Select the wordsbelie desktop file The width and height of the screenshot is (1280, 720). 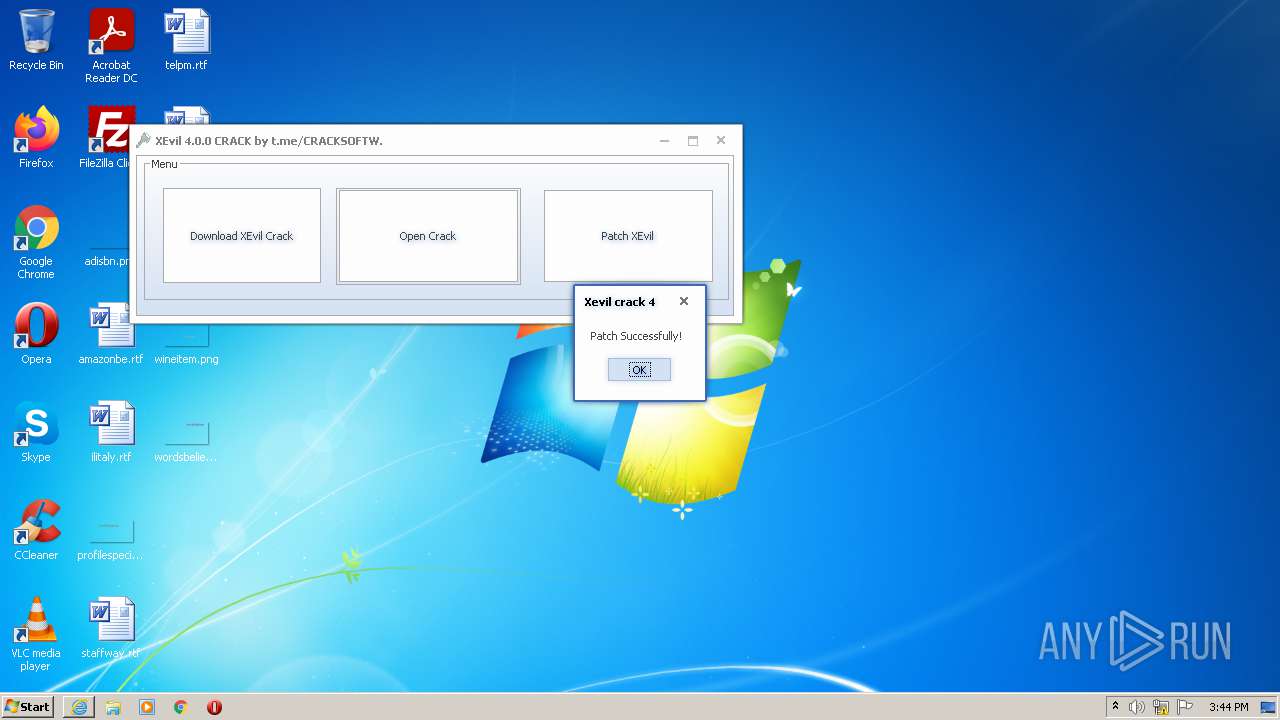tap(186, 440)
